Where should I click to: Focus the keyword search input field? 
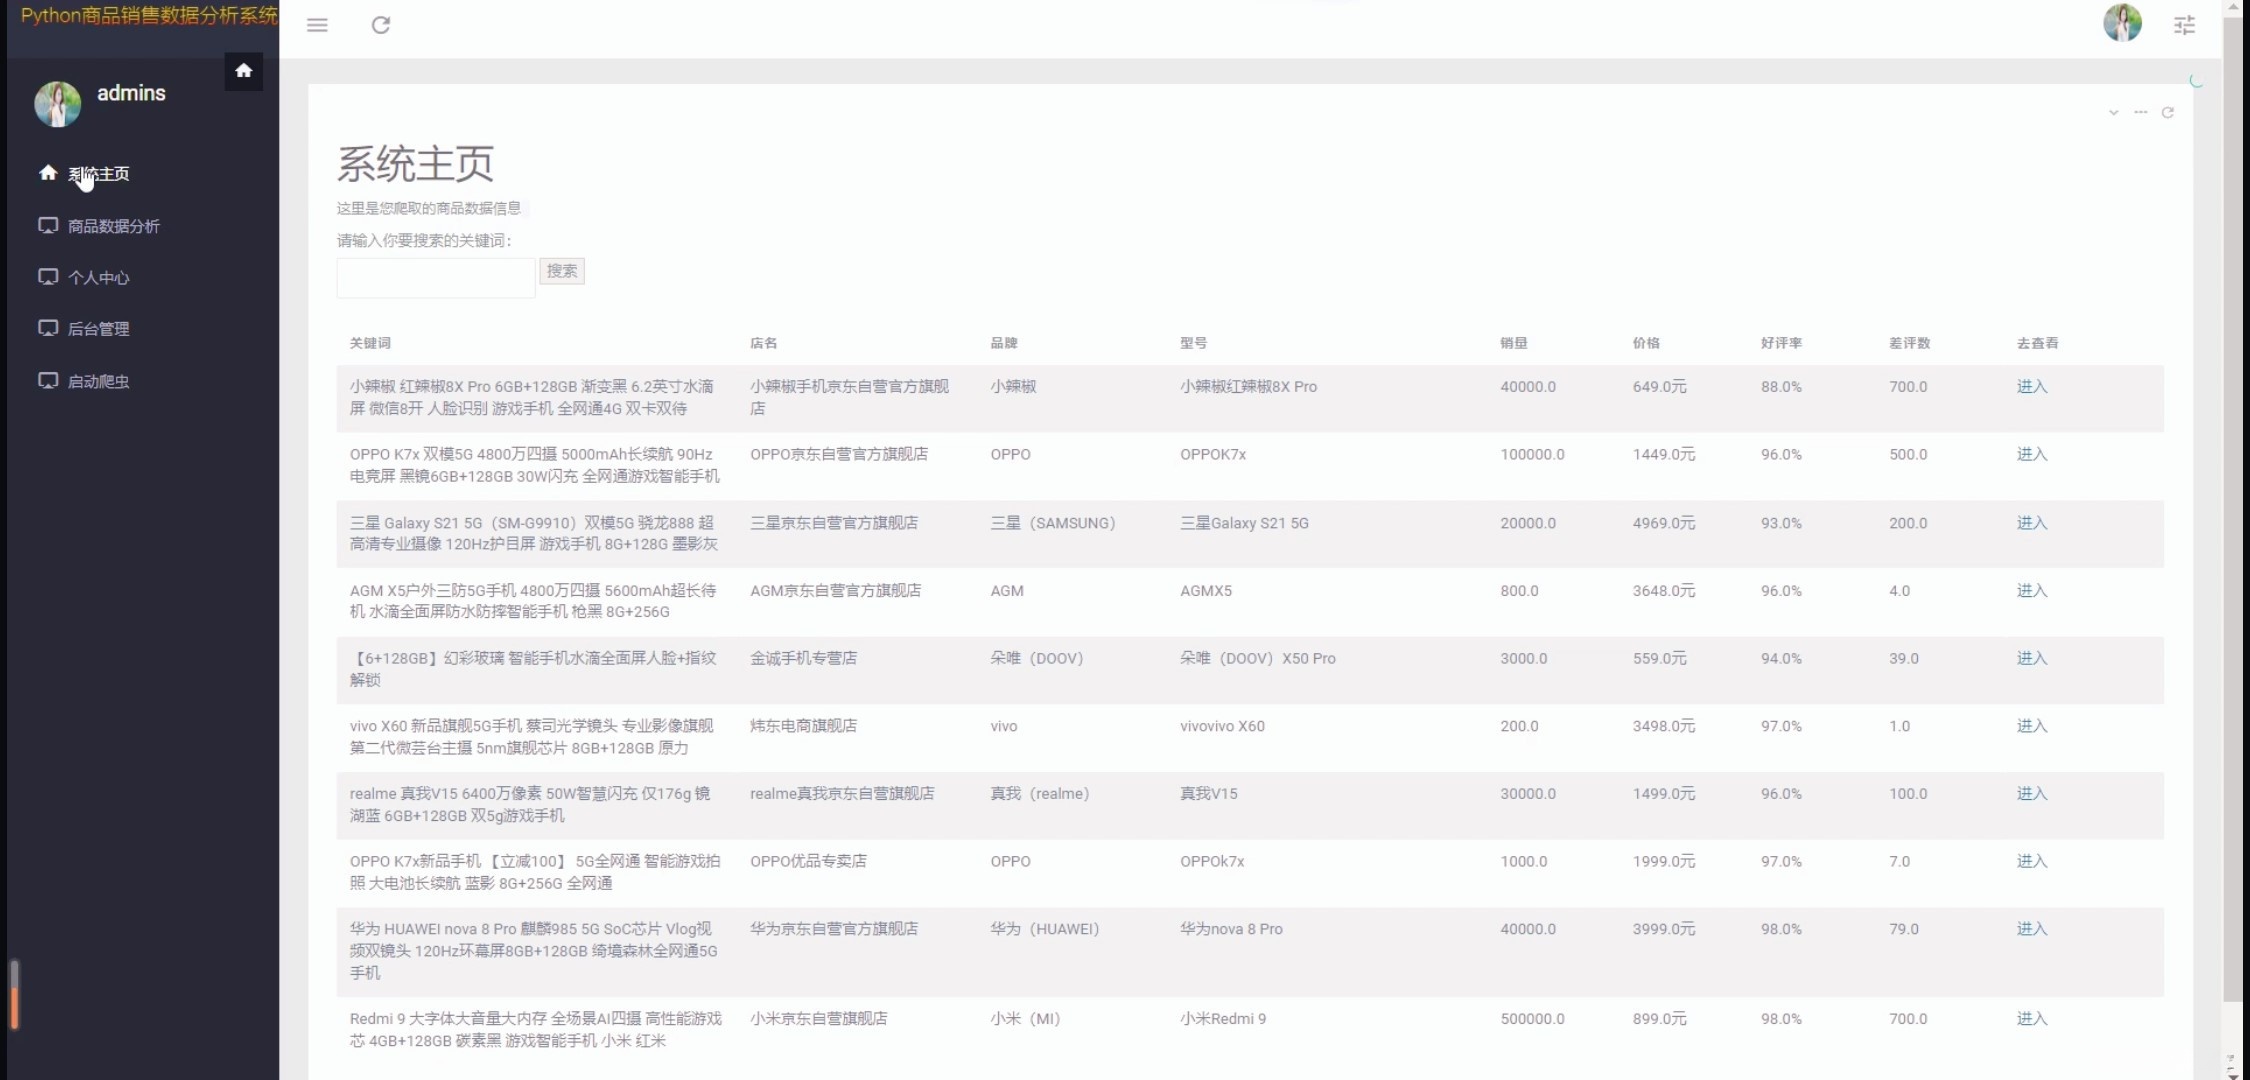coord(436,278)
